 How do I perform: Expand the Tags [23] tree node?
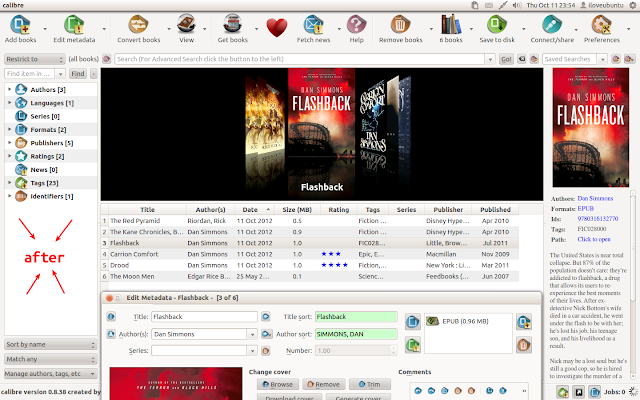pos(9,183)
